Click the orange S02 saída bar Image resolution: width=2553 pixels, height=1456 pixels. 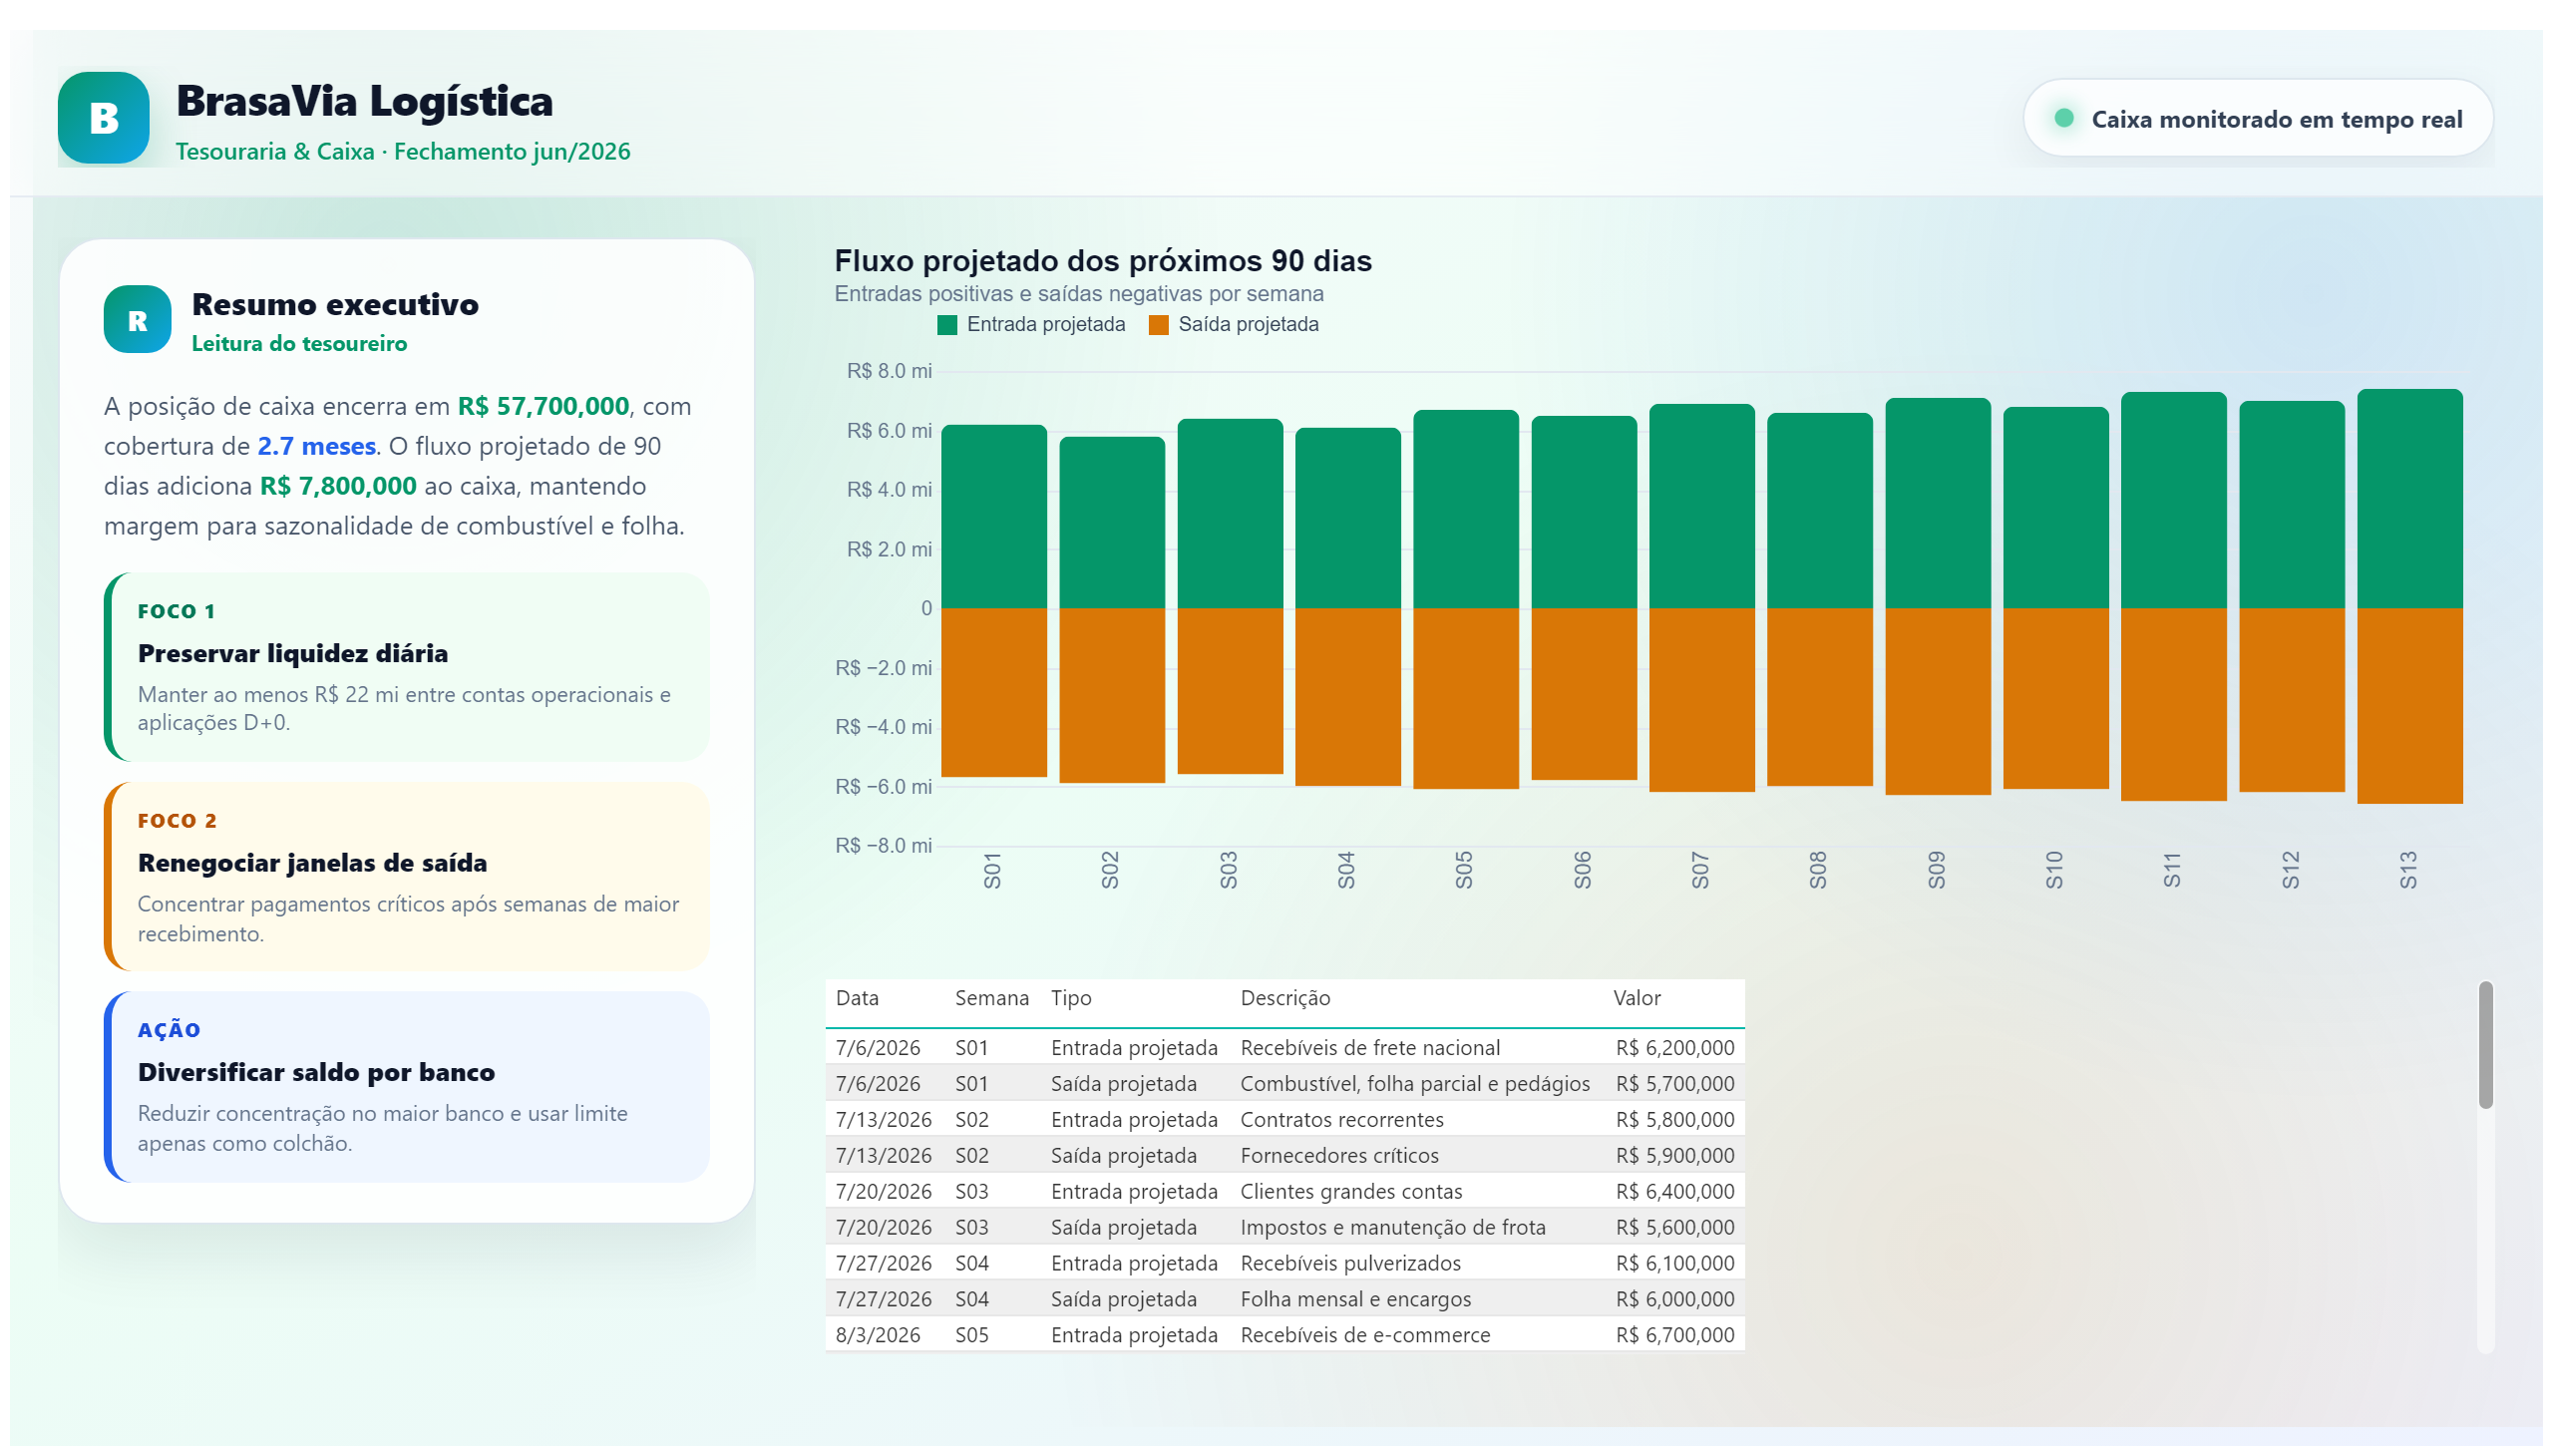[1112, 695]
